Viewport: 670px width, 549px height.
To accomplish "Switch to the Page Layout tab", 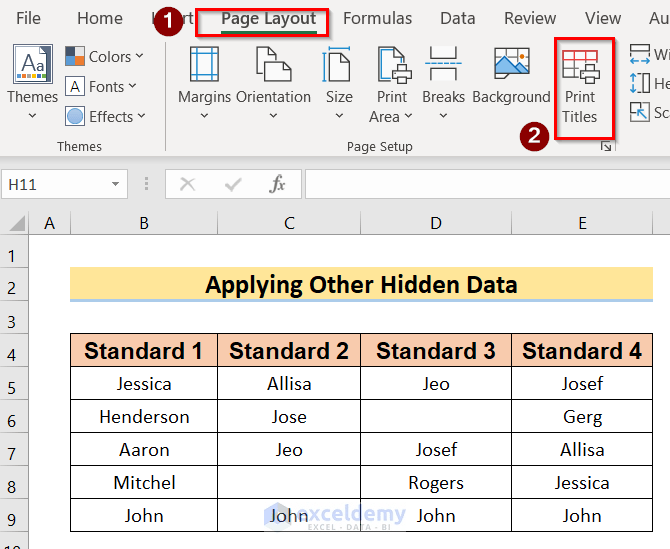I will (x=268, y=19).
